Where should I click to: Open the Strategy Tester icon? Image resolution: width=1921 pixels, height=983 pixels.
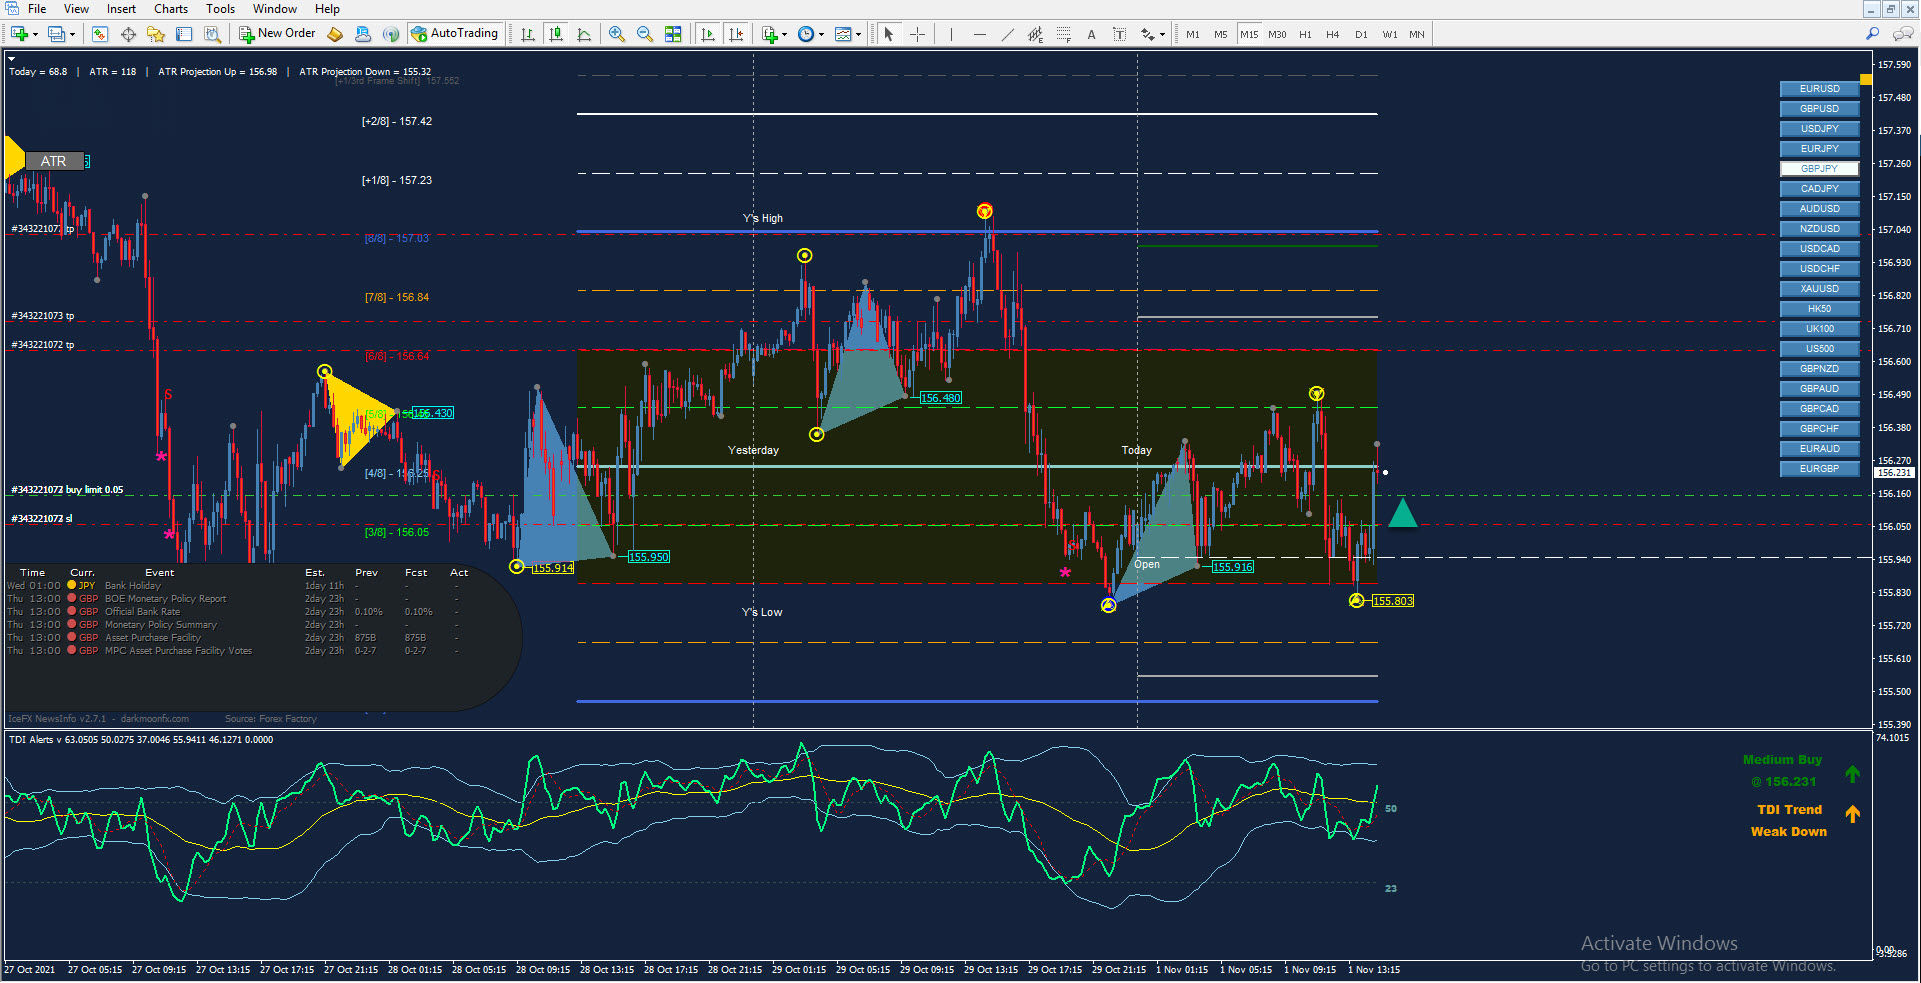[x=212, y=34]
